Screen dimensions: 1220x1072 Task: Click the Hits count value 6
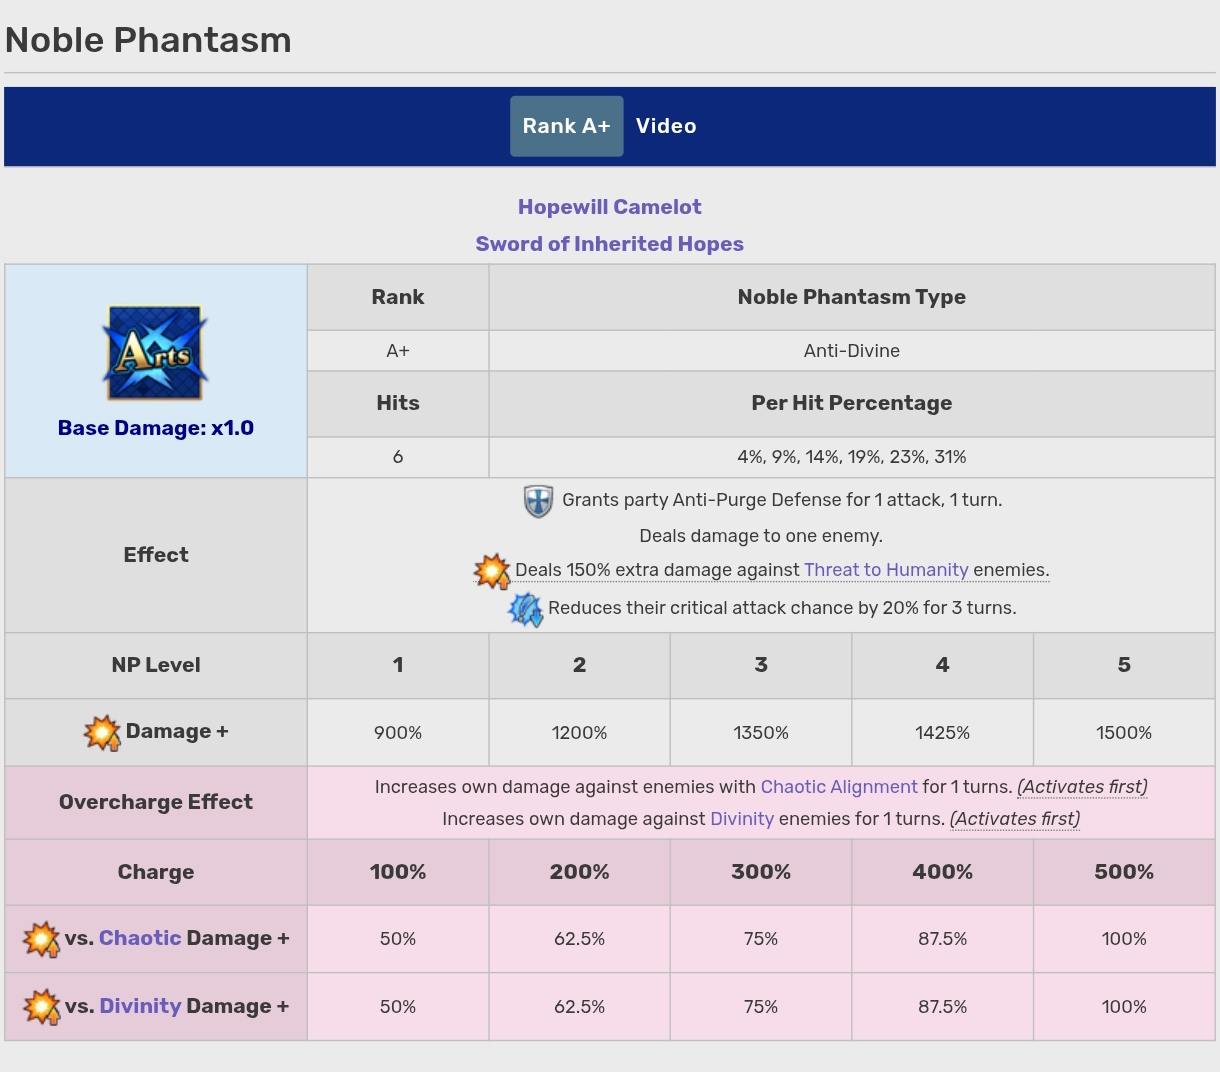click(398, 457)
